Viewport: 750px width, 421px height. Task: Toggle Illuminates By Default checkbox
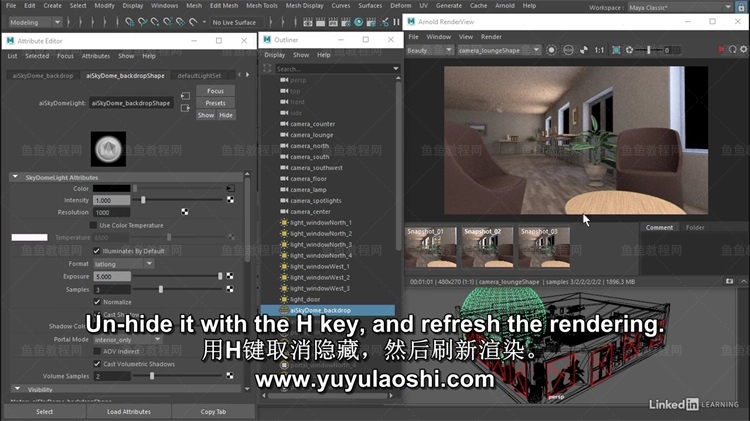coord(97,251)
